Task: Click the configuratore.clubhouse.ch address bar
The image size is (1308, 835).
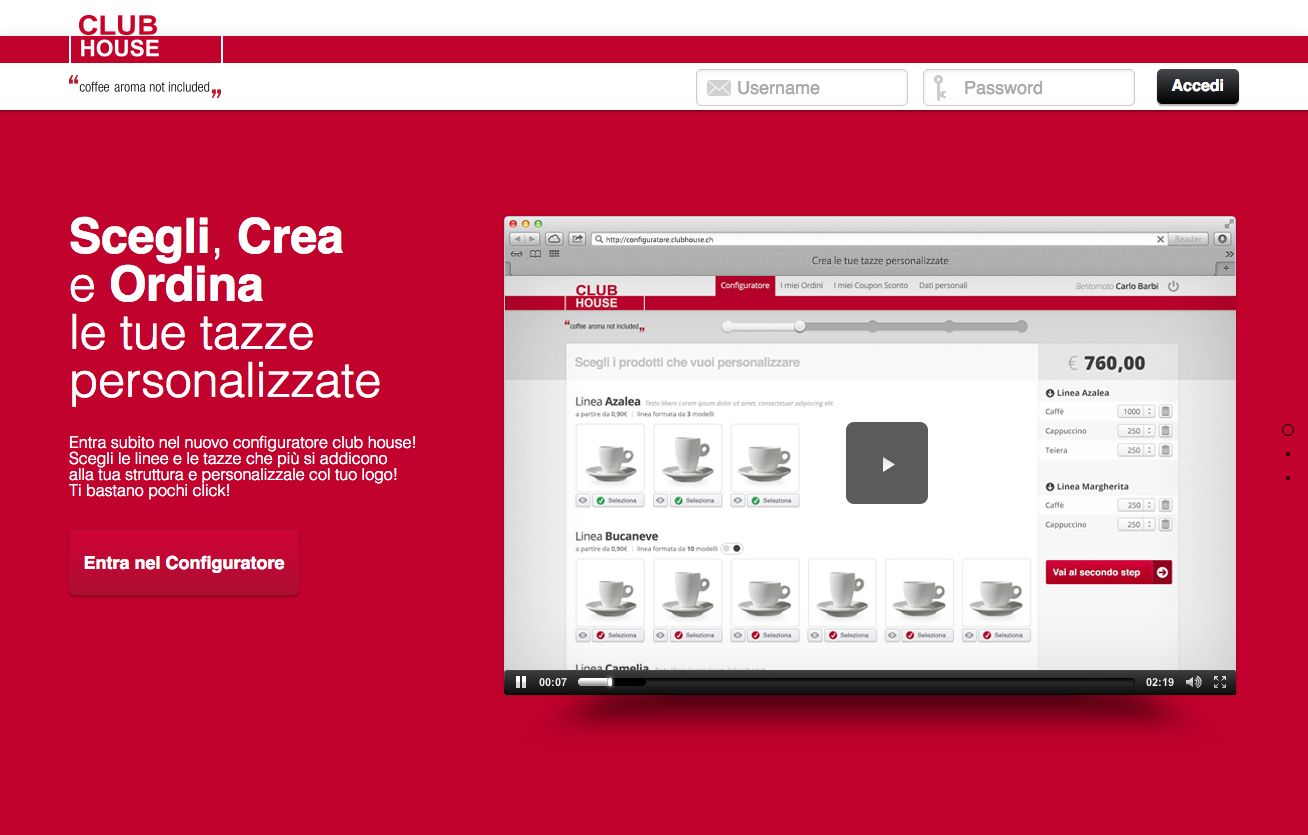Action: [x=880, y=239]
